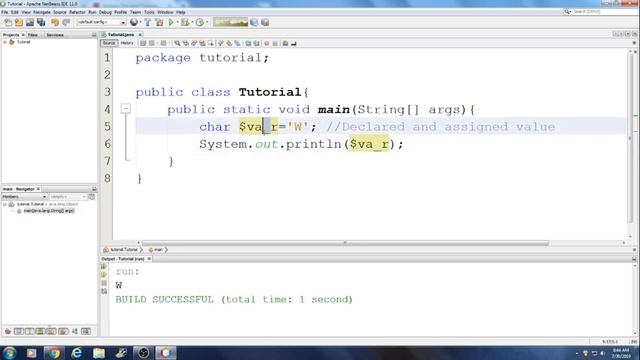Run the project with green play icon
The width and height of the screenshot is (640, 360).
(x=171, y=22)
